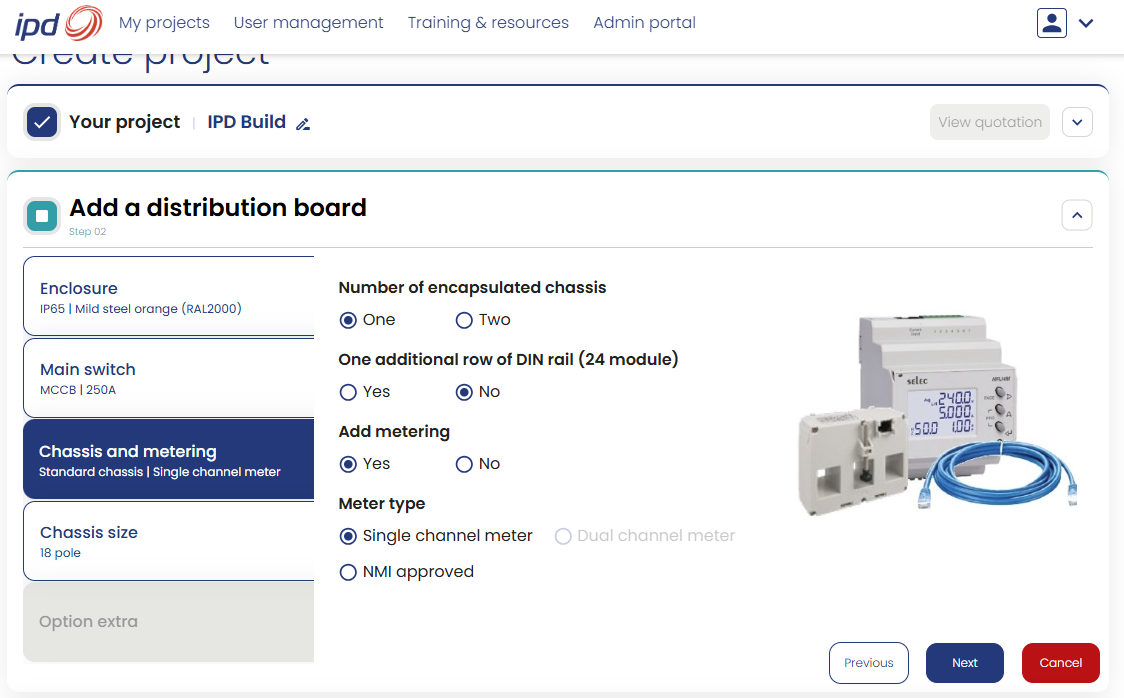Click the user profile avatar icon
The height and width of the screenshot is (698, 1124).
click(x=1052, y=23)
